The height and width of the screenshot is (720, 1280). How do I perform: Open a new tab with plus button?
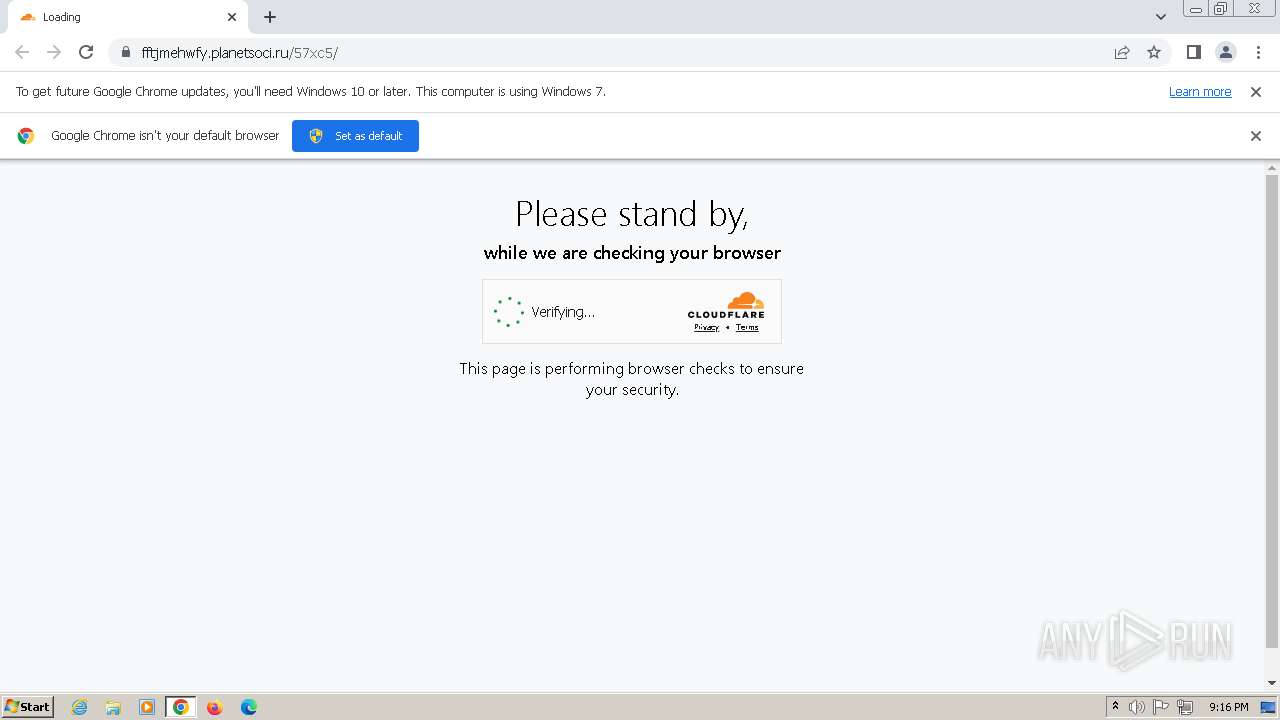tap(270, 17)
